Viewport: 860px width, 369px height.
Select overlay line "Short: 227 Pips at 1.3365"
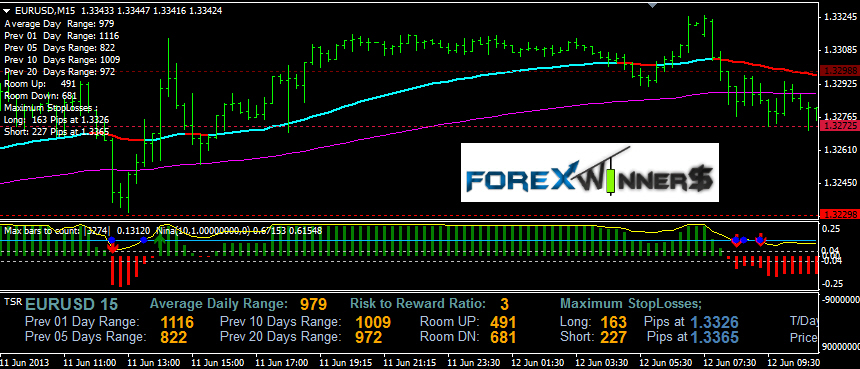pyautogui.click(x=56, y=132)
